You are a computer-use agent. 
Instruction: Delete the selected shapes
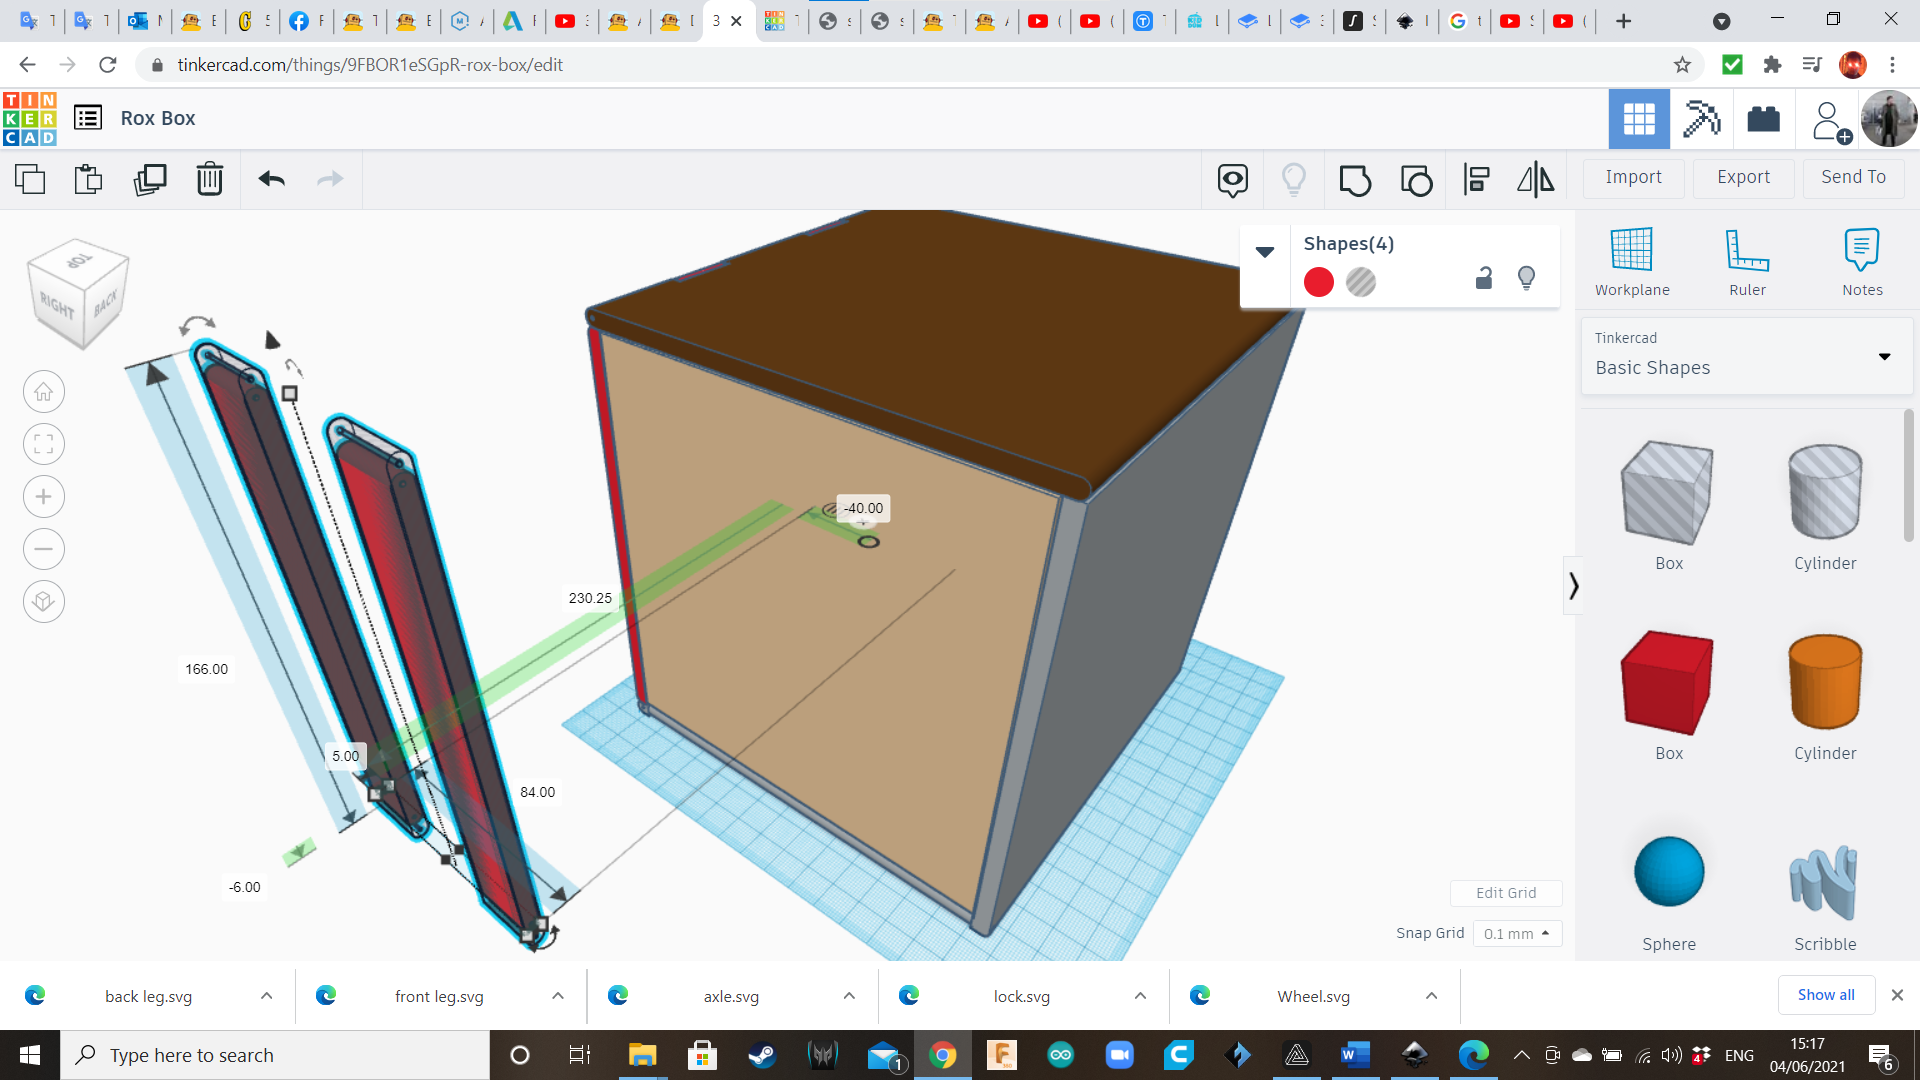209,180
